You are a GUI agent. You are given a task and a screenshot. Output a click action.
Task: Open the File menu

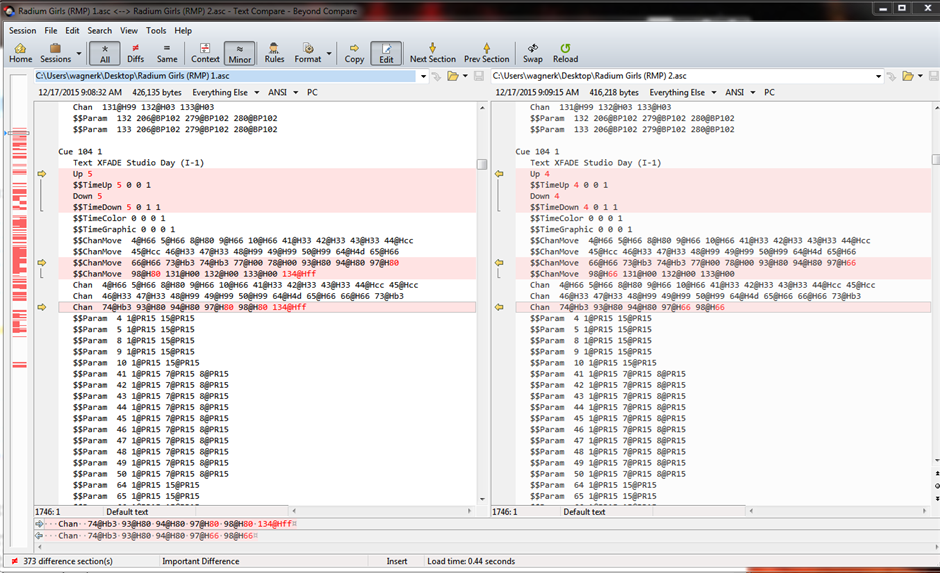(x=51, y=31)
